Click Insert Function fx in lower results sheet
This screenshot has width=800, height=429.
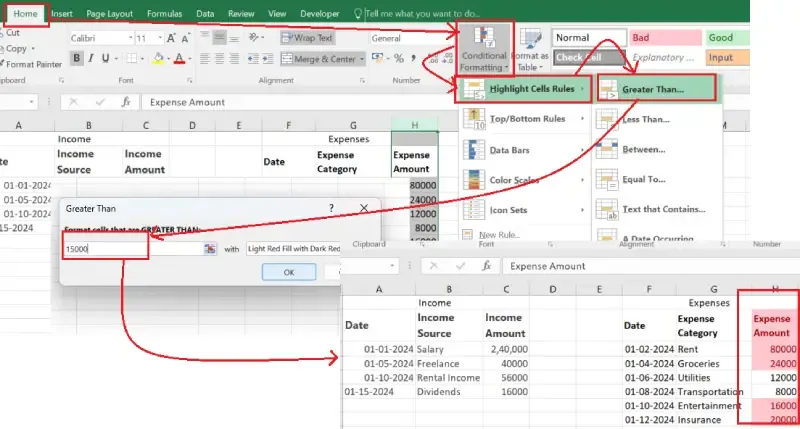pos(486,266)
